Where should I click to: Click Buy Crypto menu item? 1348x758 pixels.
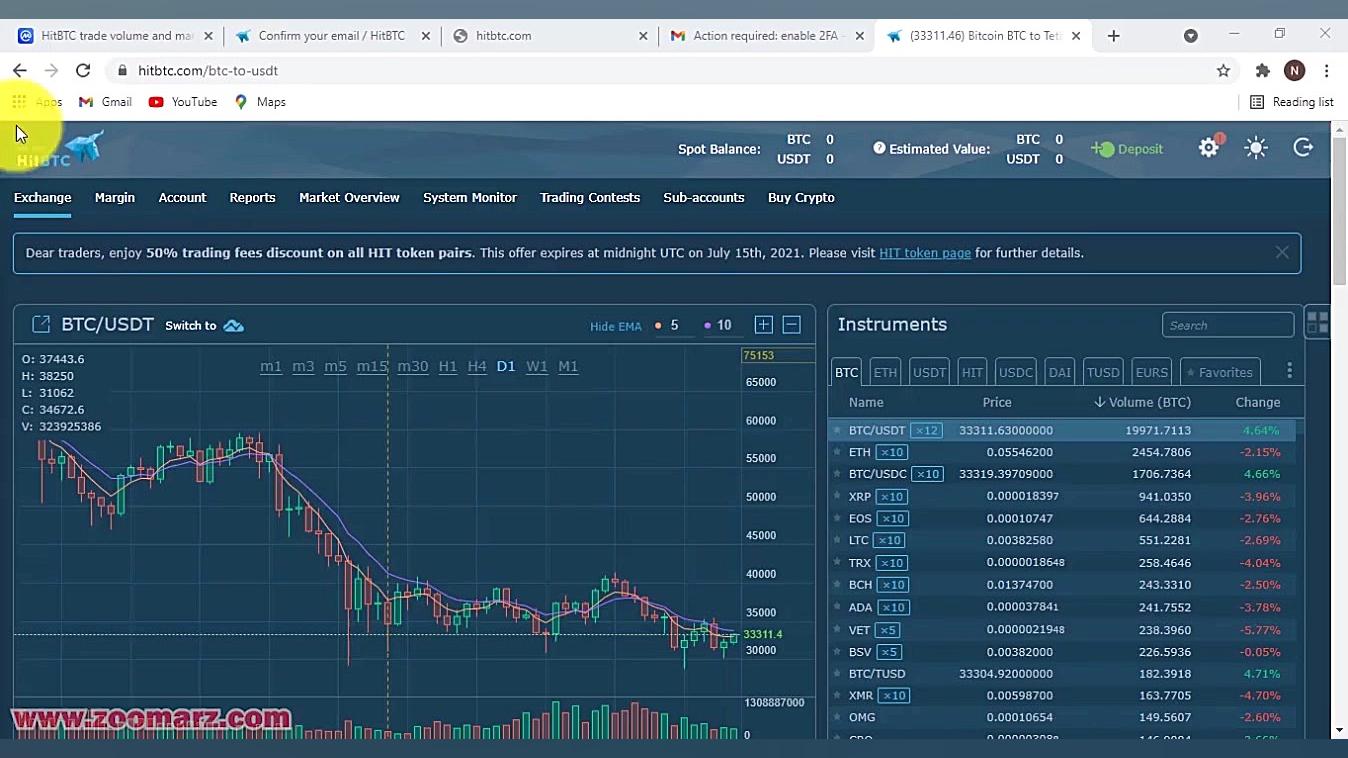click(801, 198)
